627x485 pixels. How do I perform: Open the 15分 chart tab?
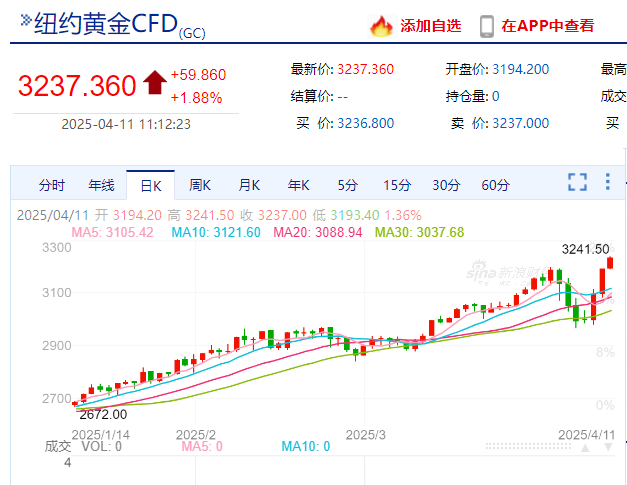(397, 185)
